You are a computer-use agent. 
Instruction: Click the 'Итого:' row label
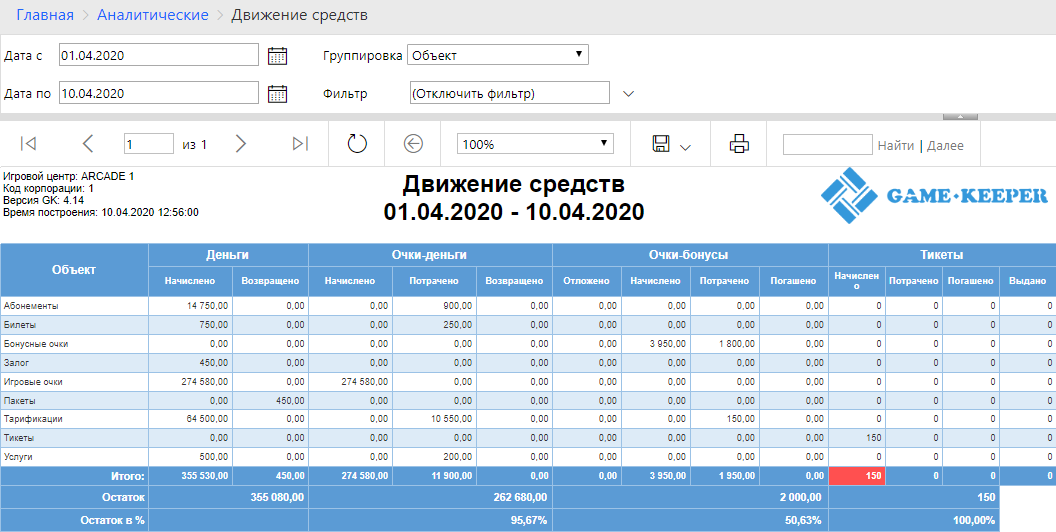click(x=74, y=476)
